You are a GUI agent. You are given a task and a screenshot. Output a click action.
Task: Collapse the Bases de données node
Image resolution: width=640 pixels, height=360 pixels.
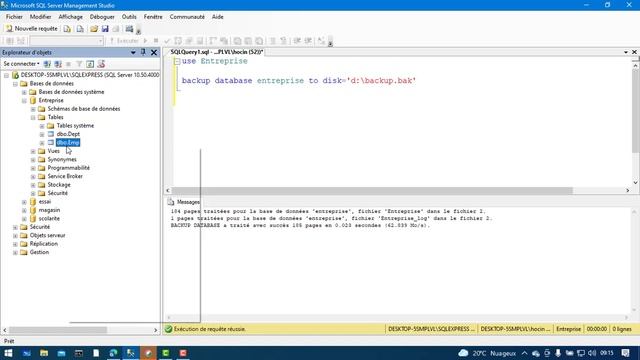coord(16,84)
